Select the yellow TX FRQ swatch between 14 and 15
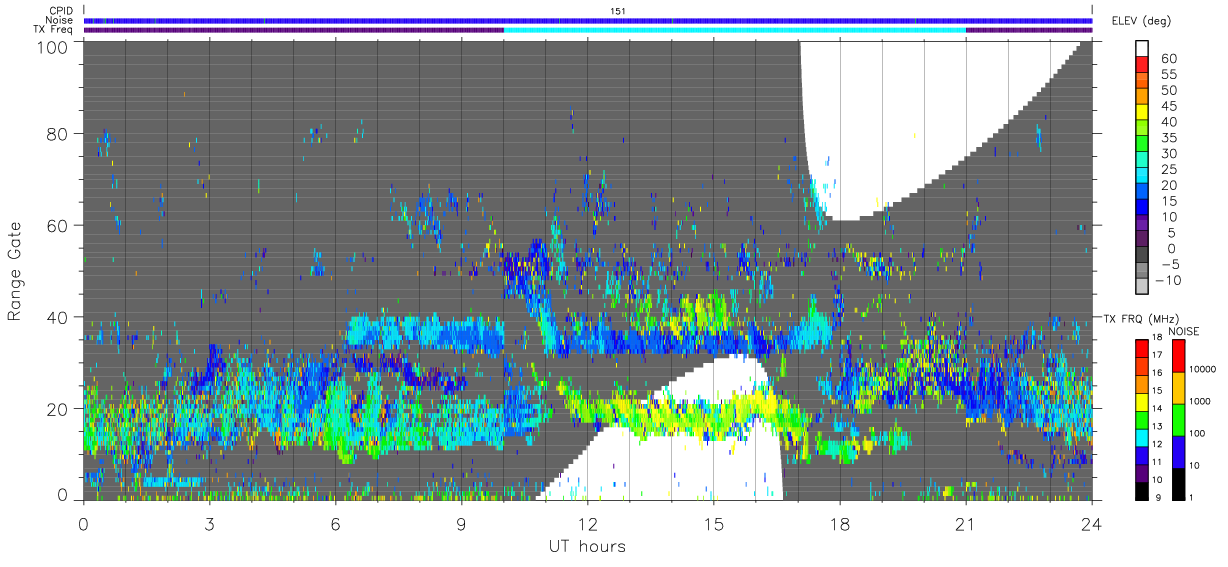The width and height of the screenshot is (1228, 567). 1141,401
